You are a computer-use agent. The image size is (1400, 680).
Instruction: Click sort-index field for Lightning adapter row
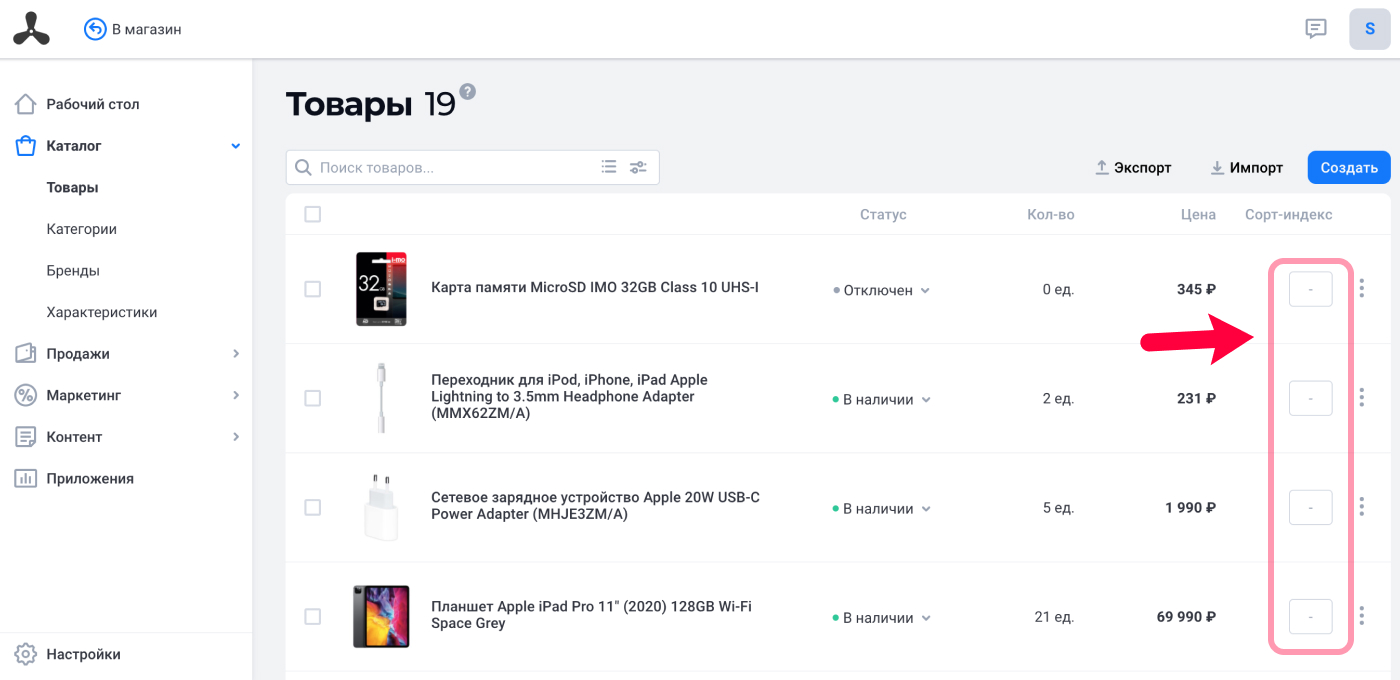click(1310, 398)
